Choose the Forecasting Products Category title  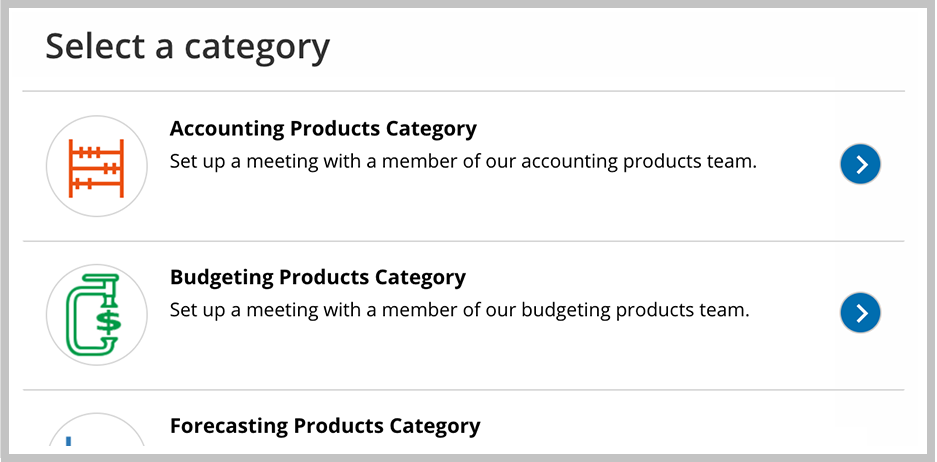[x=325, y=426]
